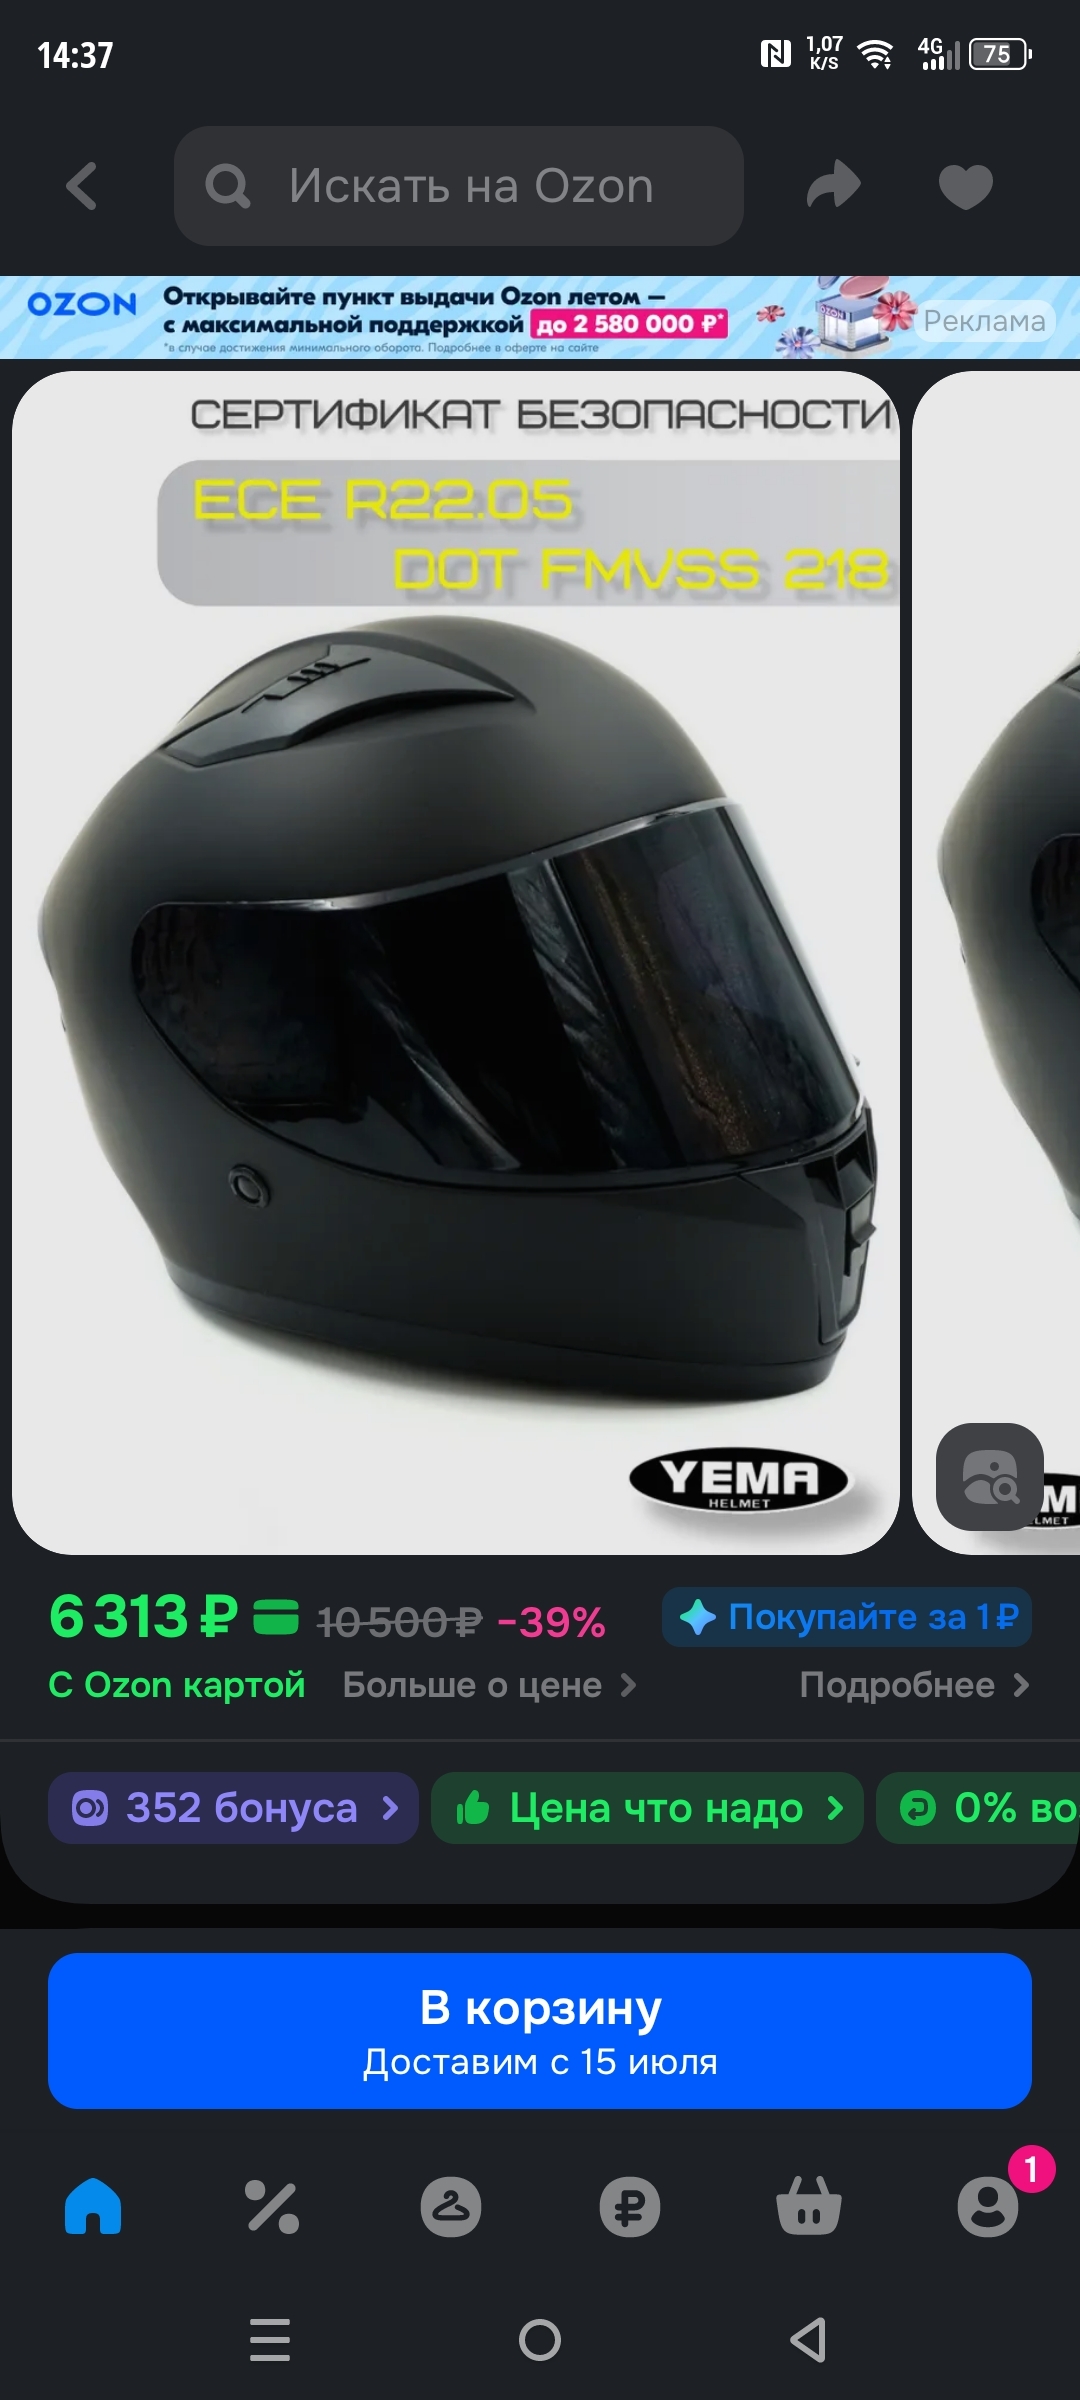The height and width of the screenshot is (2400, 1080).
Task: Open the main helmet product image
Action: [456, 962]
